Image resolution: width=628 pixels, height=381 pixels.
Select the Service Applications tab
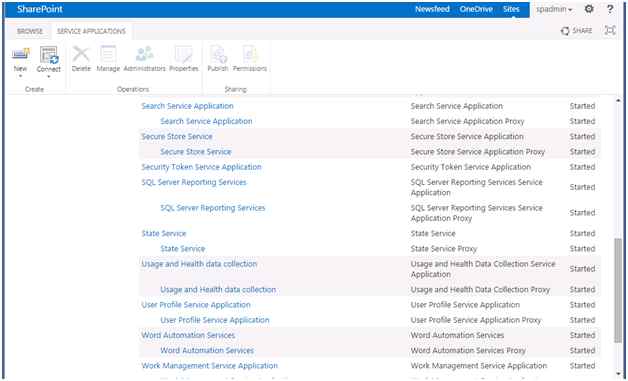91,31
